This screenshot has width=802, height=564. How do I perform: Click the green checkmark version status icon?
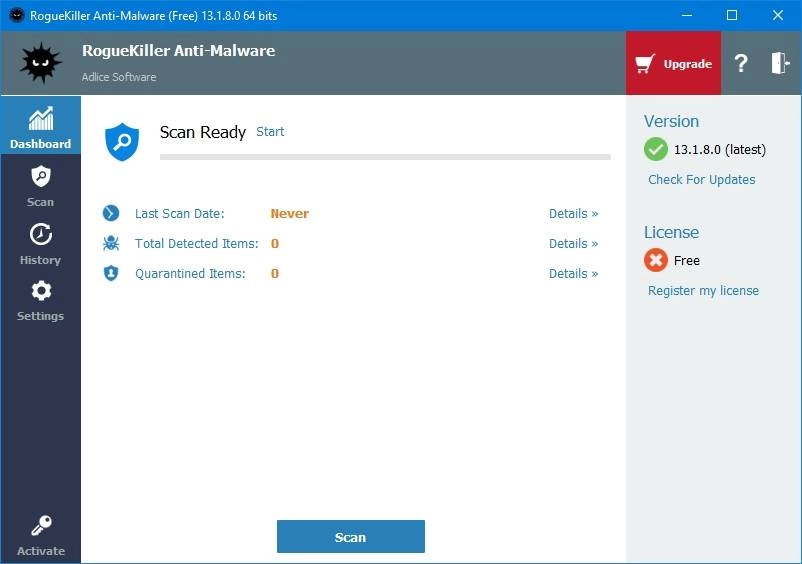coord(655,149)
